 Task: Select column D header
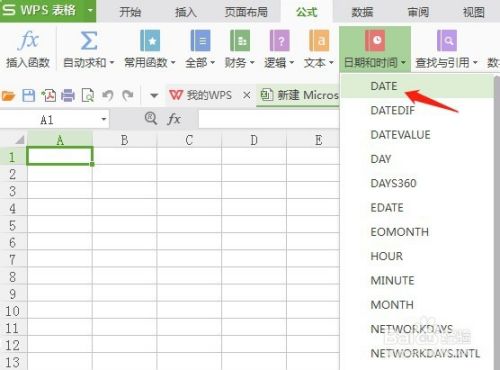(x=254, y=140)
